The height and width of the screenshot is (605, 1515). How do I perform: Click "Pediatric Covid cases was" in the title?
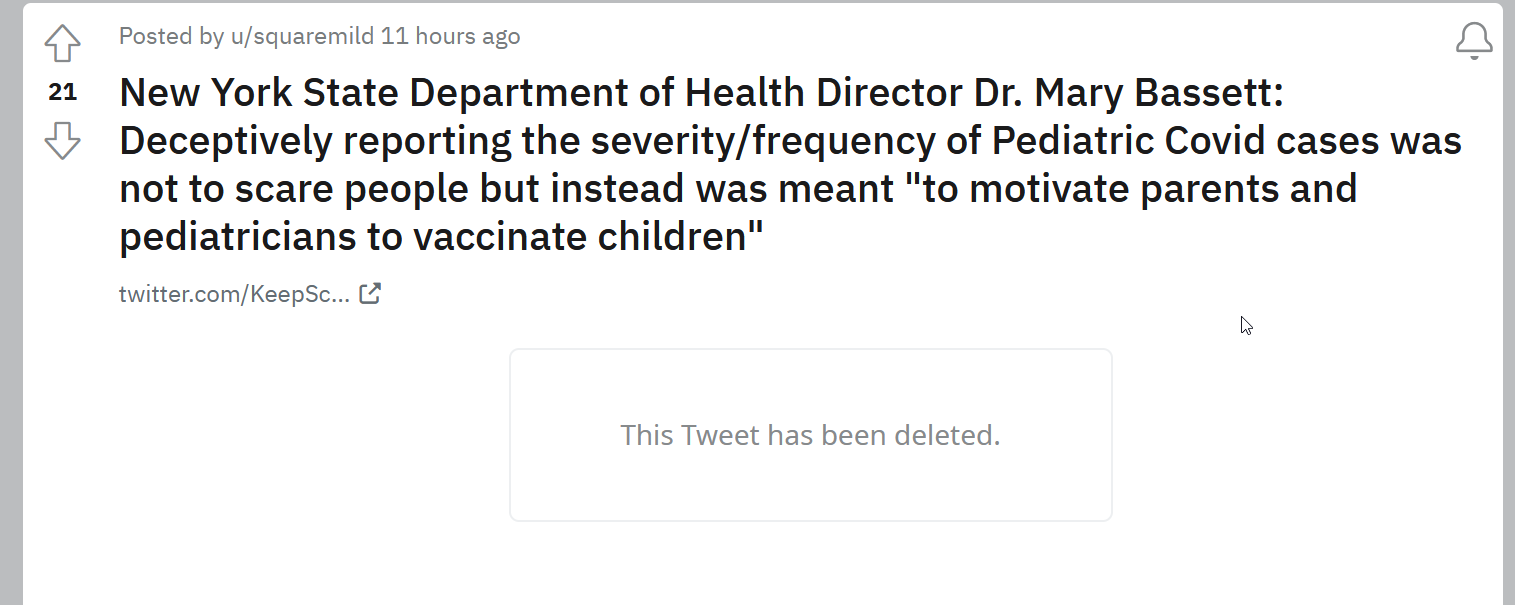[1227, 141]
